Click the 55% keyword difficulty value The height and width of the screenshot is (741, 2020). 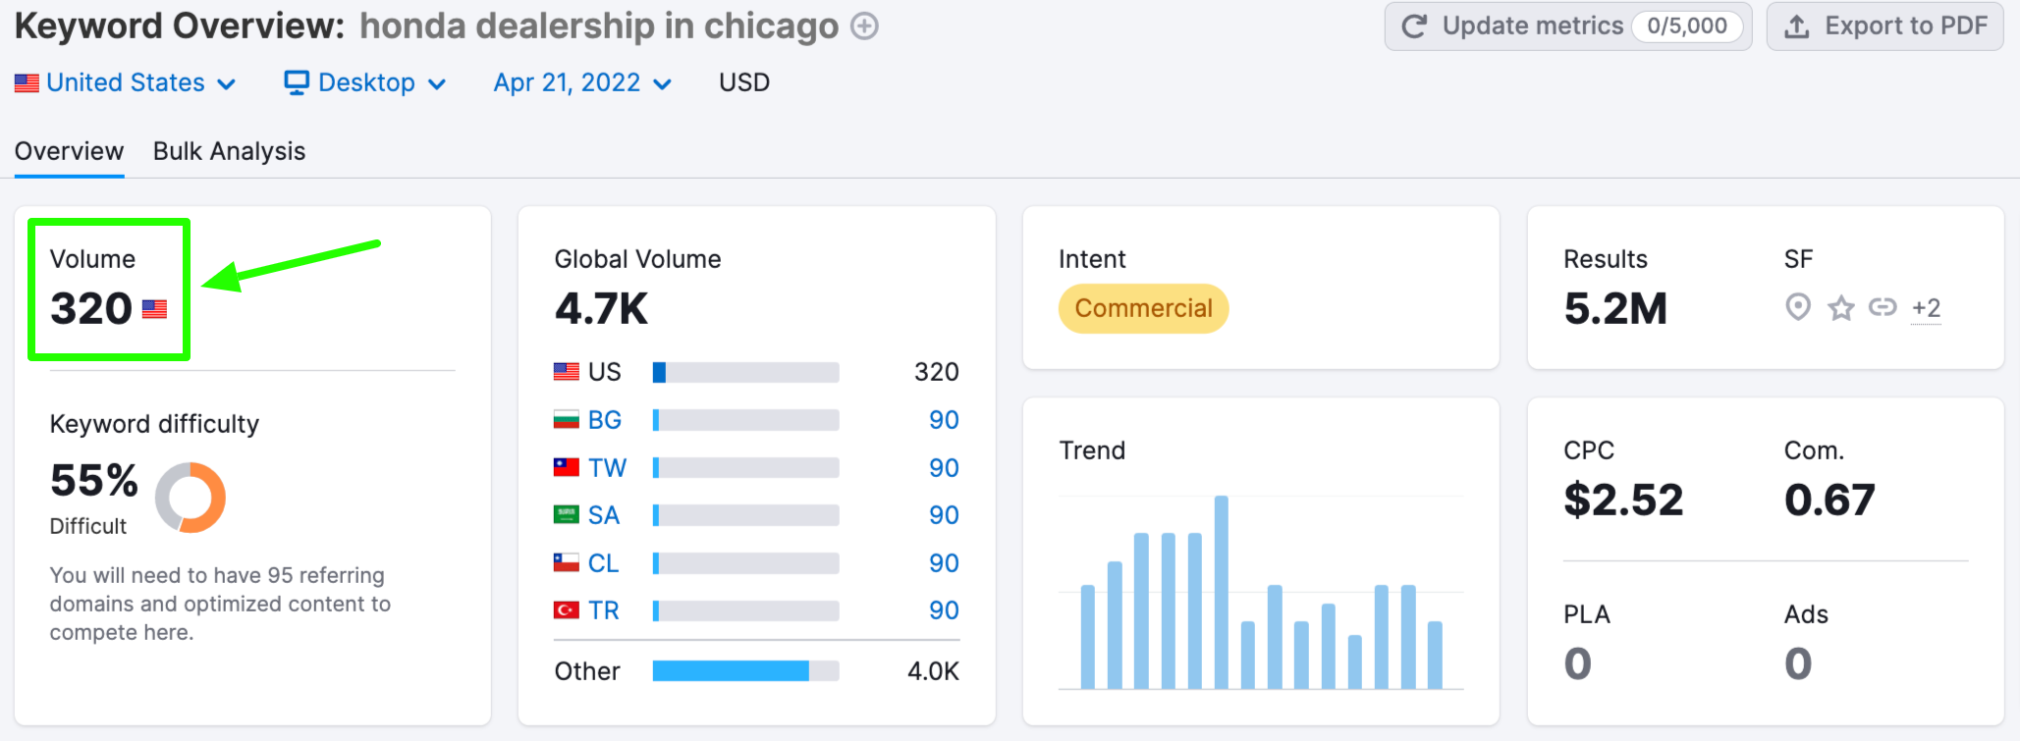(94, 480)
